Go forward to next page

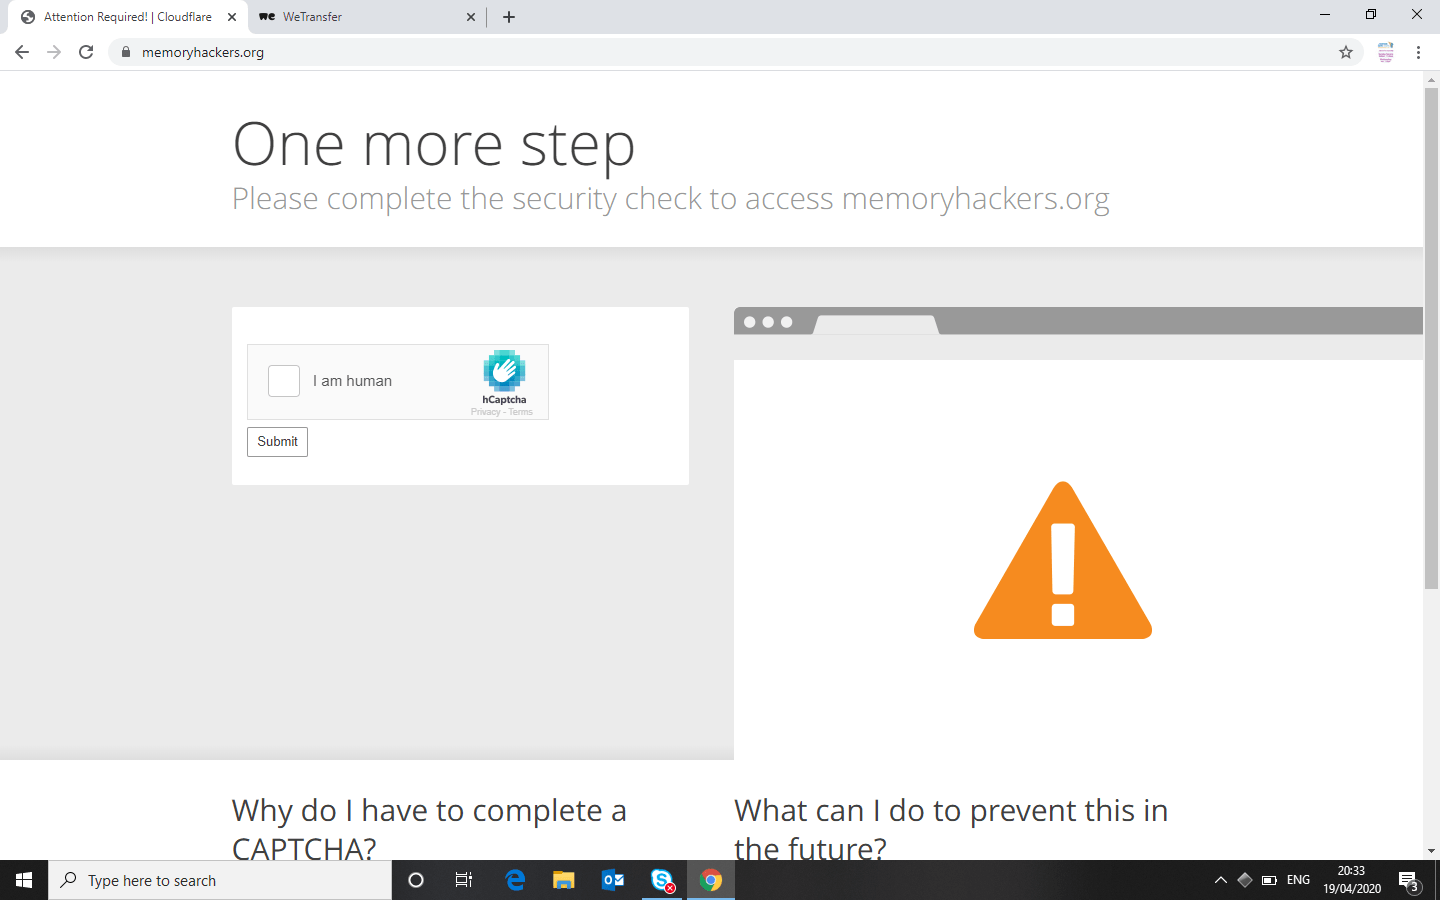click(x=54, y=52)
